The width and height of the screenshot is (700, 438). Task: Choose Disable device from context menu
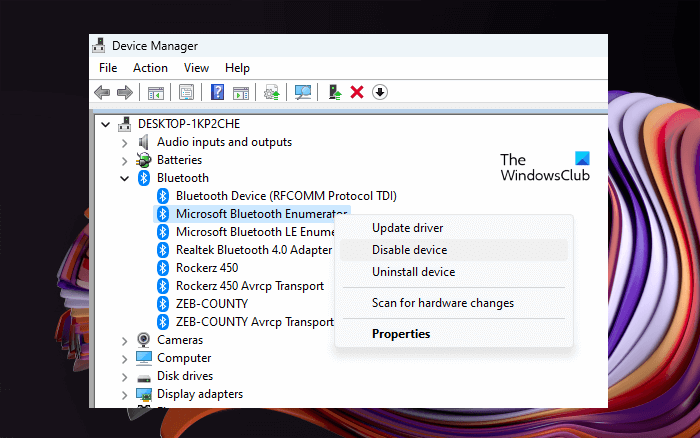(454, 250)
